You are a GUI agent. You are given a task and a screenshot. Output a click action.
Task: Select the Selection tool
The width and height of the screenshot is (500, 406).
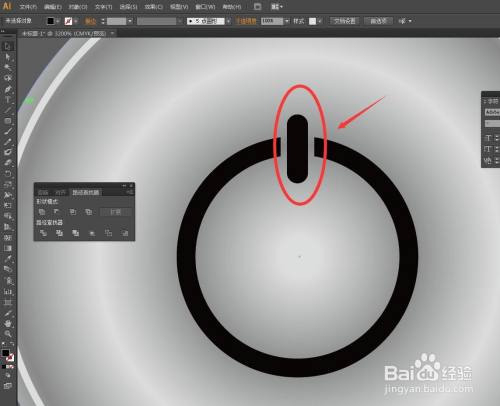[x=8, y=46]
